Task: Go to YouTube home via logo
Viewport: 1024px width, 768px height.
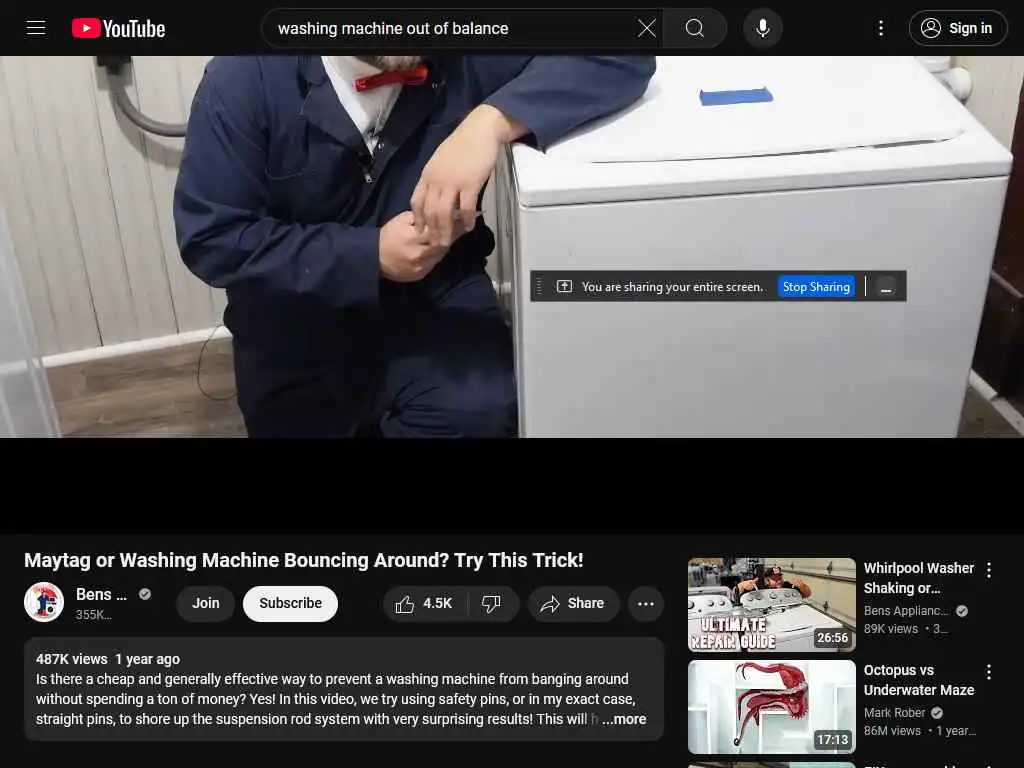Action: (x=118, y=28)
